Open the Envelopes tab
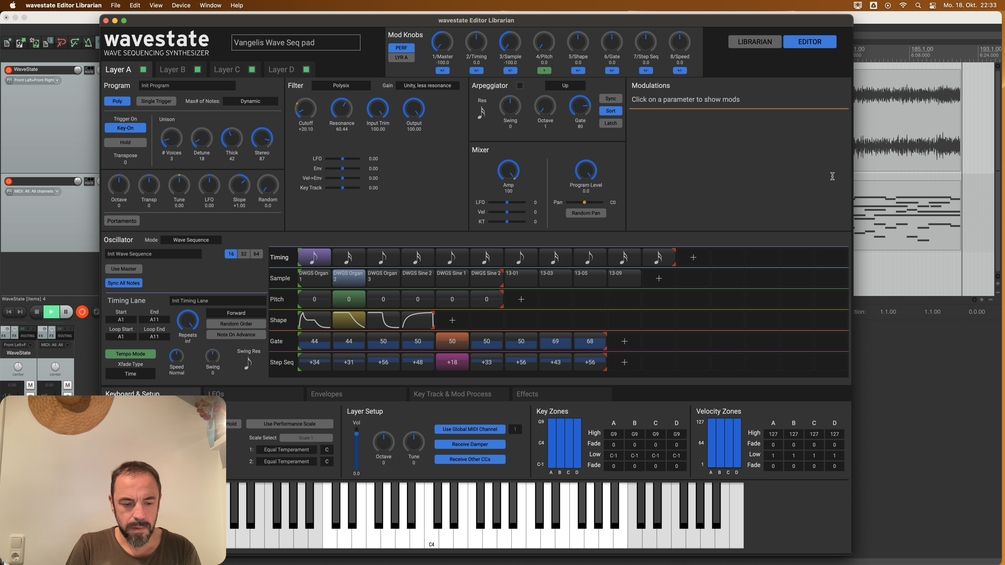 coord(327,394)
